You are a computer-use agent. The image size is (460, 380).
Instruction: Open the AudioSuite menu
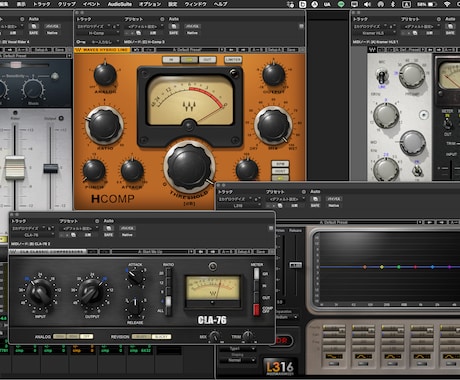(120, 4)
